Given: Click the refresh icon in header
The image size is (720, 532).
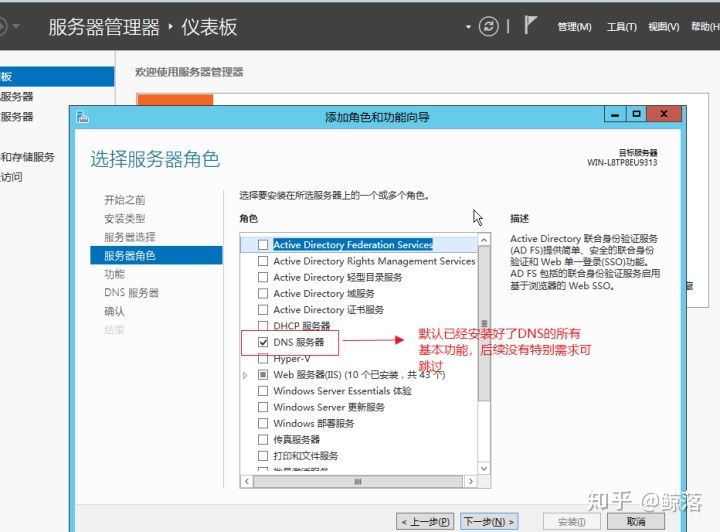Looking at the screenshot, I should pyautogui.click(x=488, y=26).
